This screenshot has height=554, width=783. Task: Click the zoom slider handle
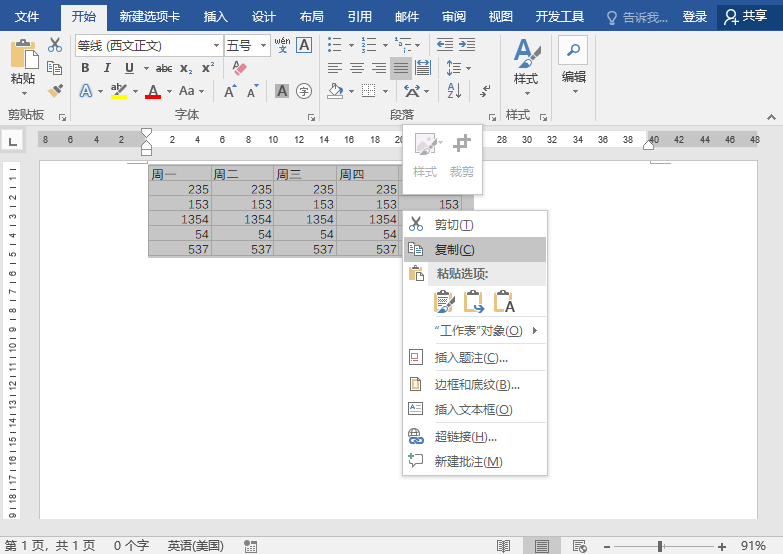tap(661, 546)
